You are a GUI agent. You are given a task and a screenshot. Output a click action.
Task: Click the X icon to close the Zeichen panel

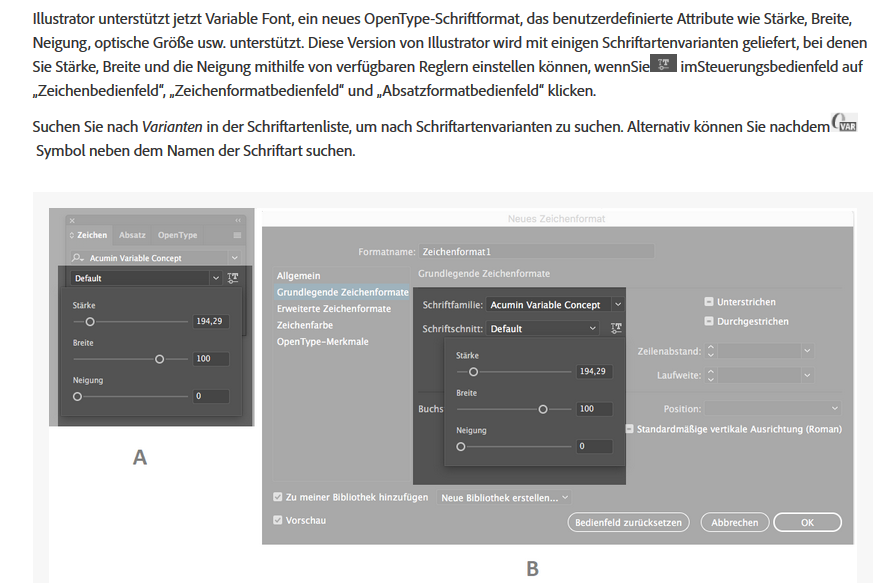(x=72, y=221)
